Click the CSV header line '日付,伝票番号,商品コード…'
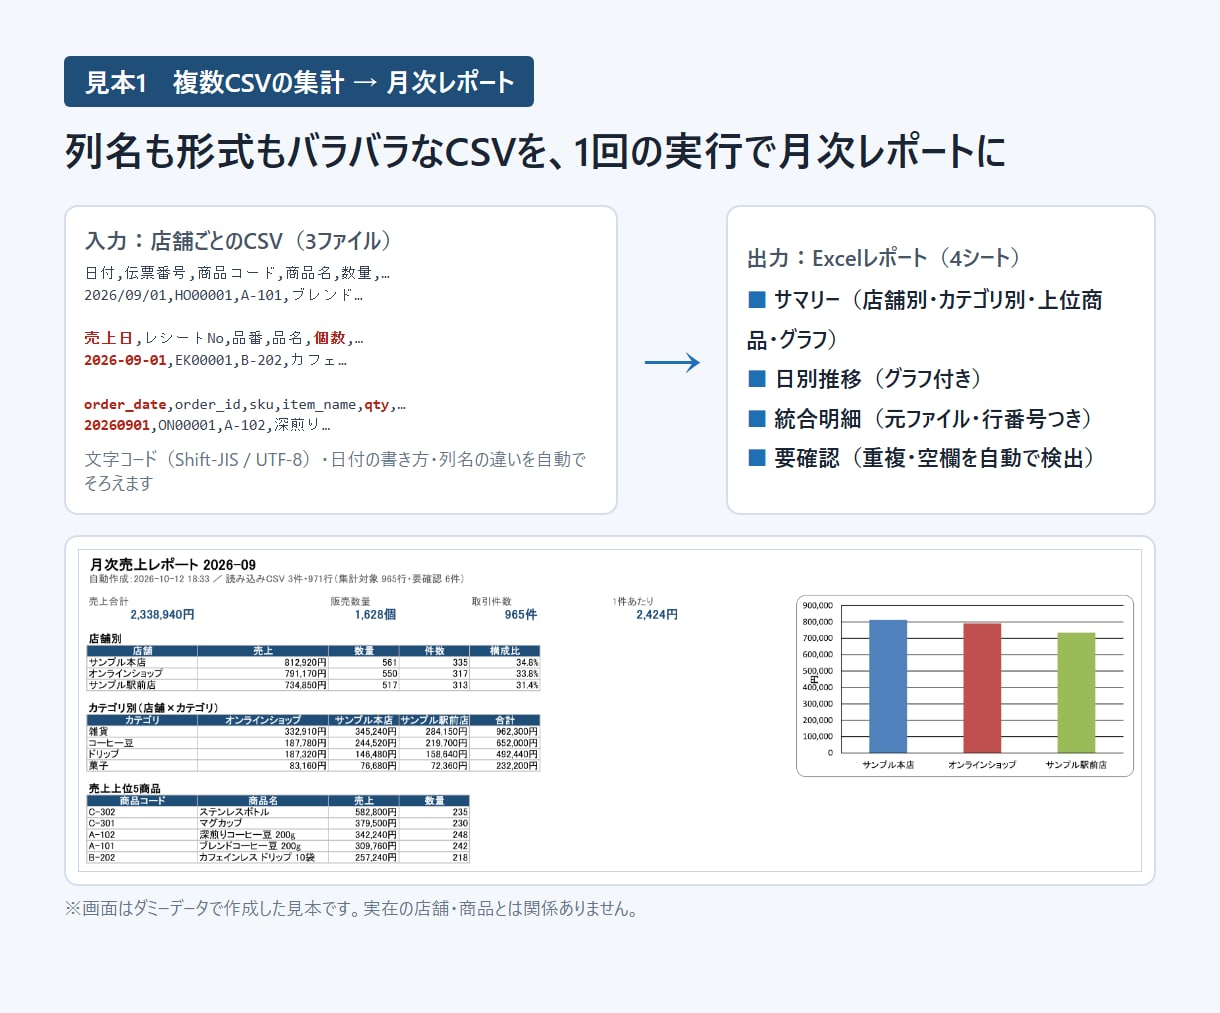 click(x=237, y=272)
